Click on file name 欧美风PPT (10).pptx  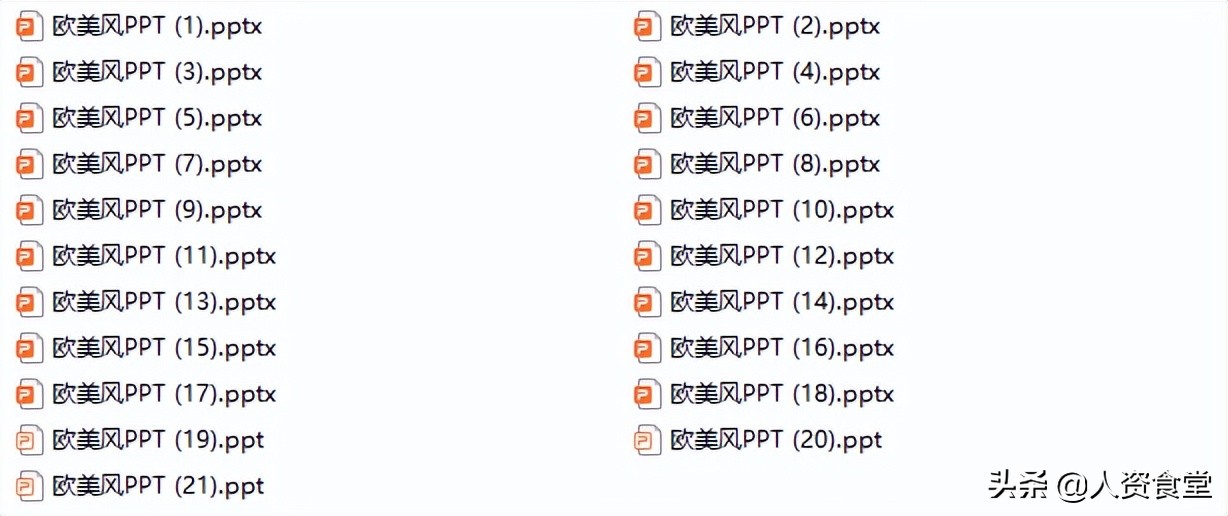[782, 211]
